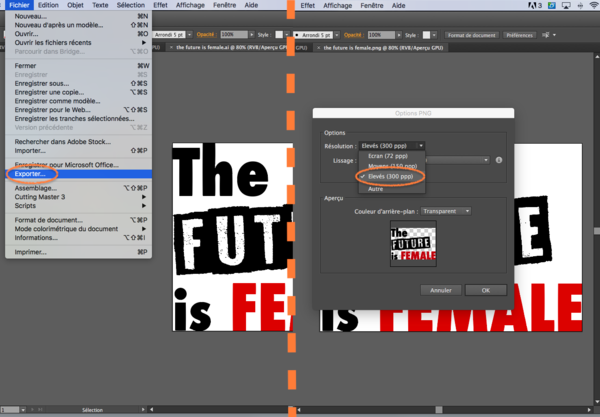Click the OK button in Options PNG
Viewport: 600px width, 417px height.
[x=485, y=290]
